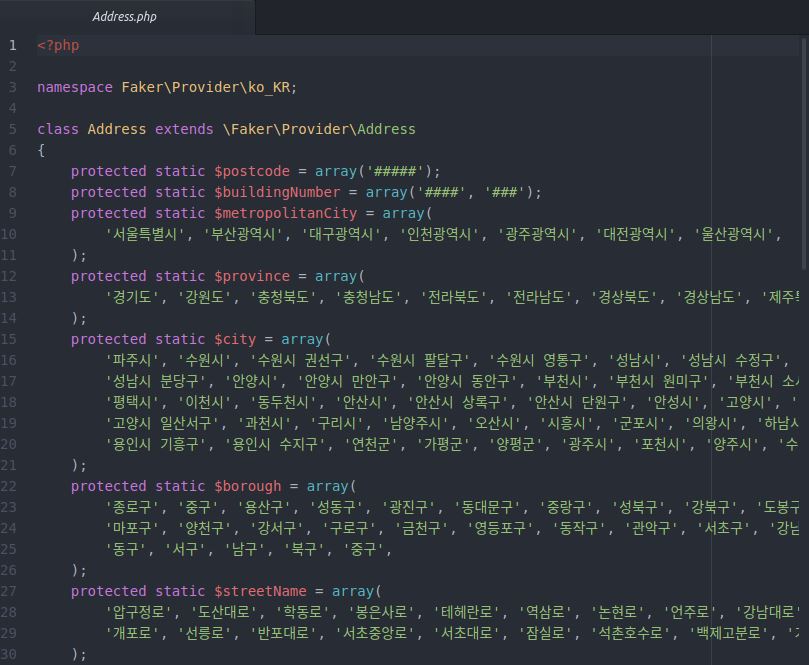Viewport: 809px width, 665px height.
Task: Click the '서울특별시' string on line 10
Action: (146, 234)
